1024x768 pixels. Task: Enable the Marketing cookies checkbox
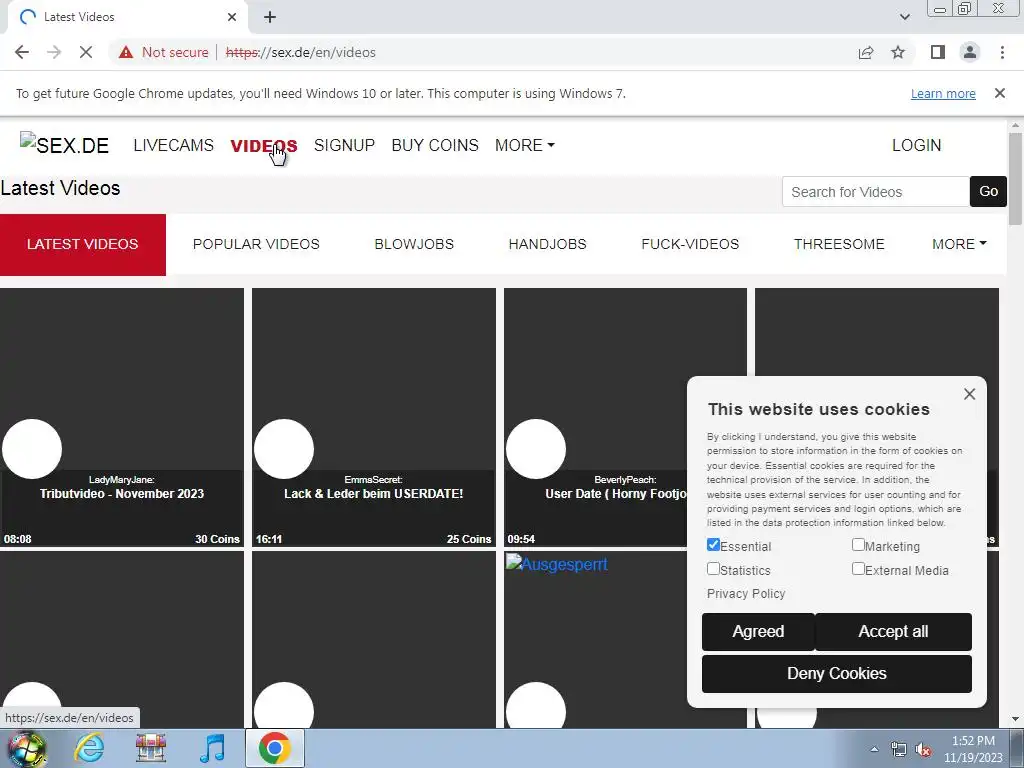tap(858, 545)
